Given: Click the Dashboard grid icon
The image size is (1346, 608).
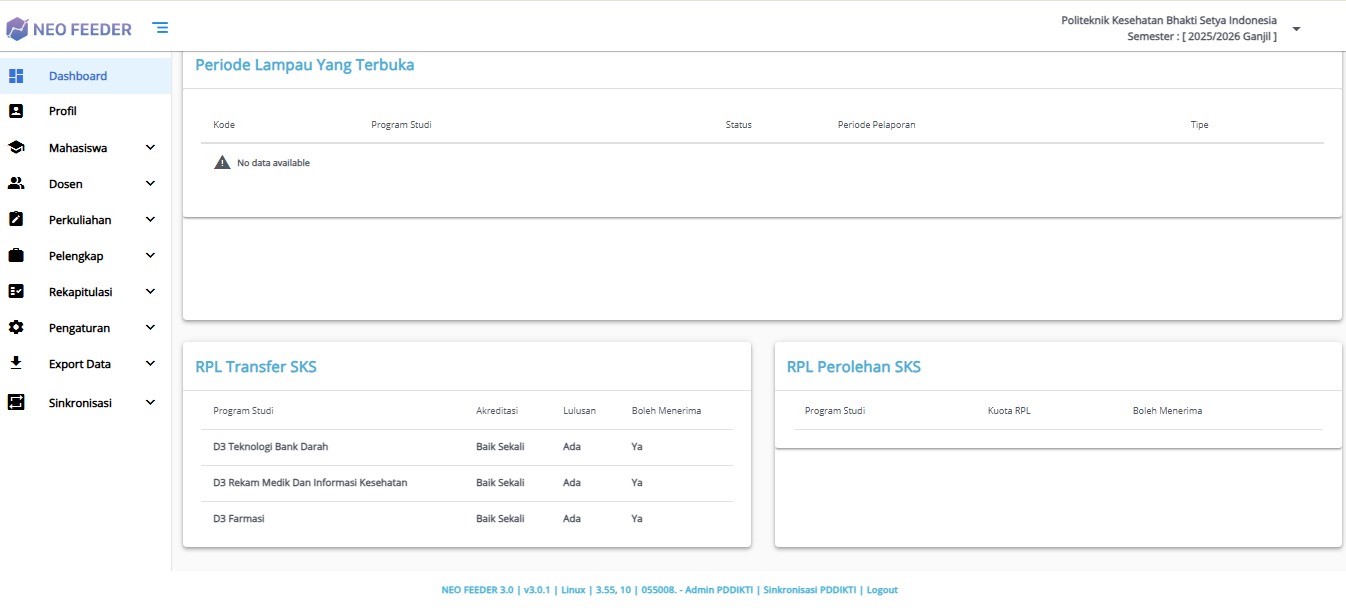Looking at the screenshot, I should coord(16,76).
